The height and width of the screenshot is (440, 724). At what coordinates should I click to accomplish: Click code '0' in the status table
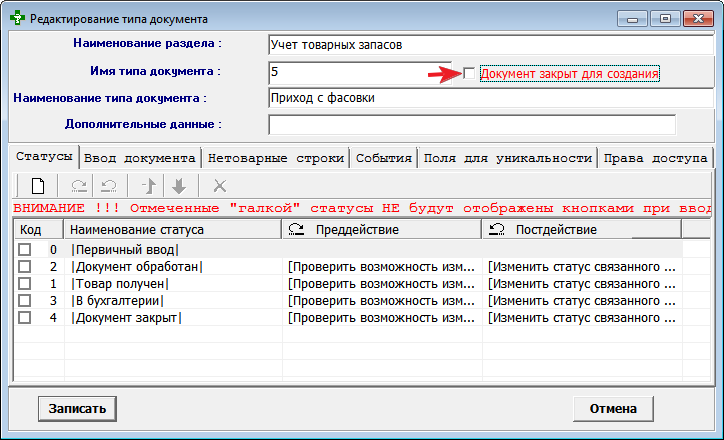pos(54,250)
